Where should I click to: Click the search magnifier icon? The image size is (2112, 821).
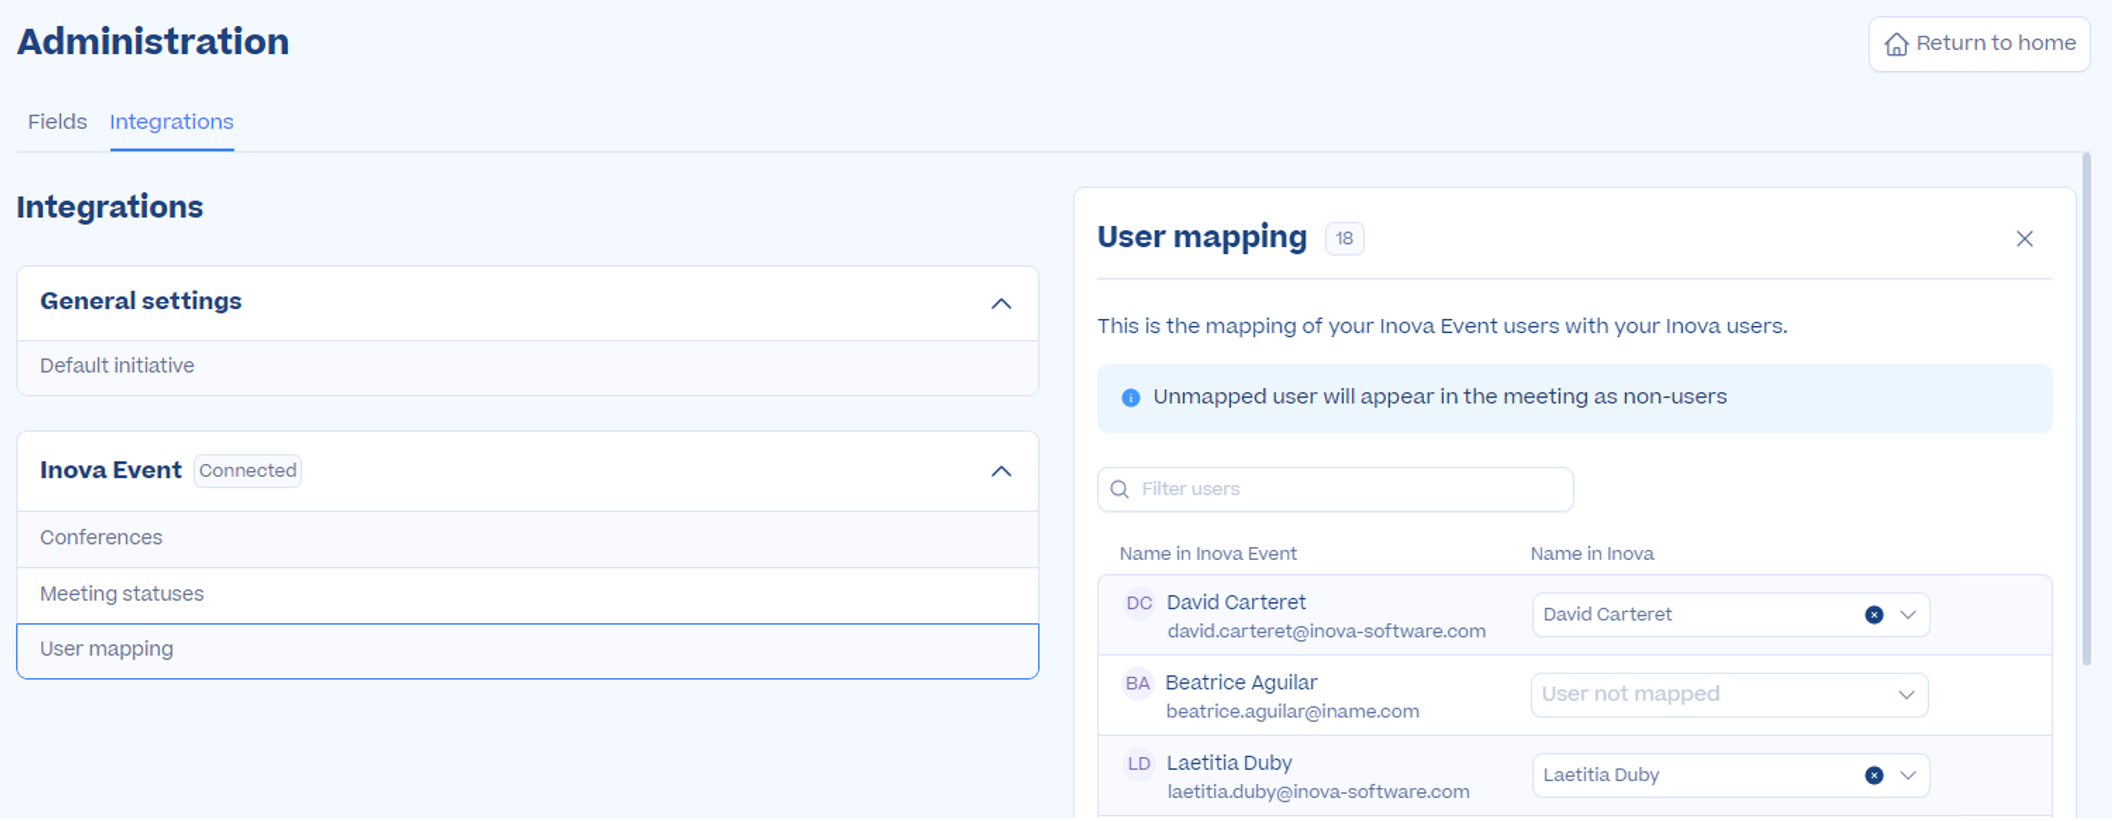(x=1120, y=489)
